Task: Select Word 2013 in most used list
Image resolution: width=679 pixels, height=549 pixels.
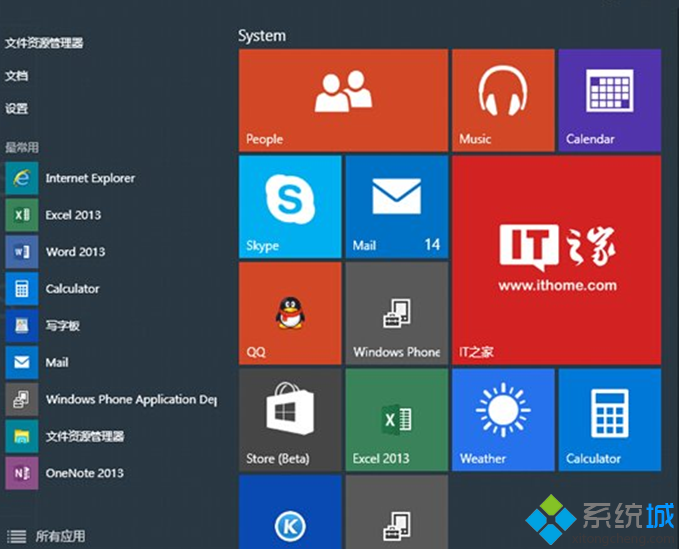Action: (75, 252)
